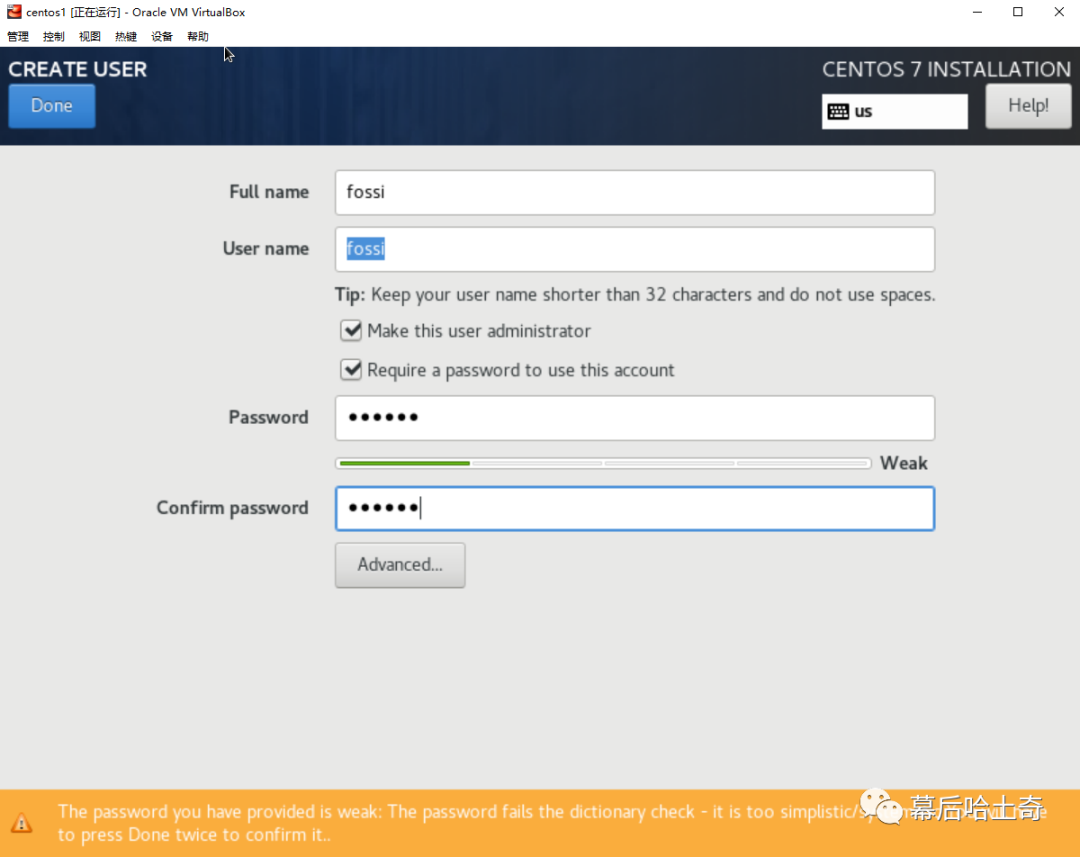The image size is (1080, 857).
Task: Click the warning triangle icon in the orange bar
Action: 21,824
